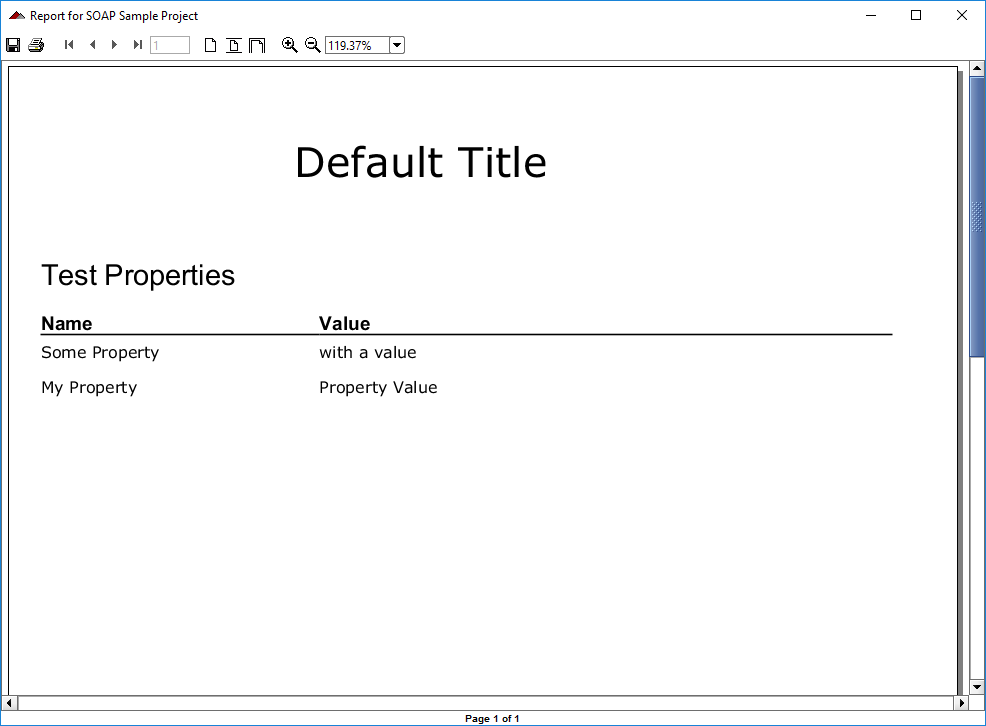Select the fit width icon
986x726 pixels.
pos(257,44)
